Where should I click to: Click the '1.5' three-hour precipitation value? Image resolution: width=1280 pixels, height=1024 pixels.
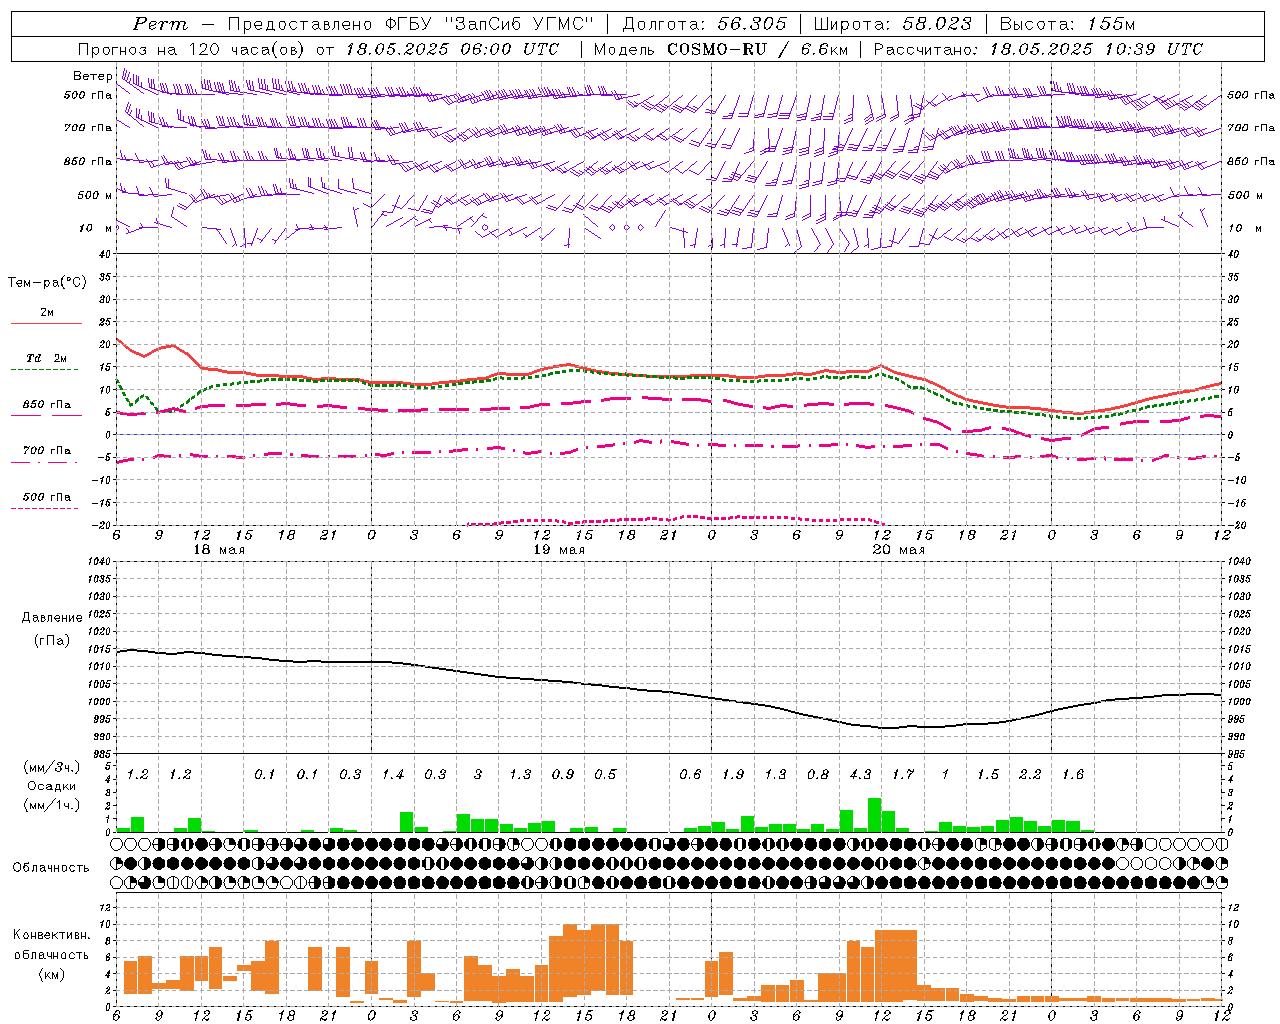pos(988,775)
